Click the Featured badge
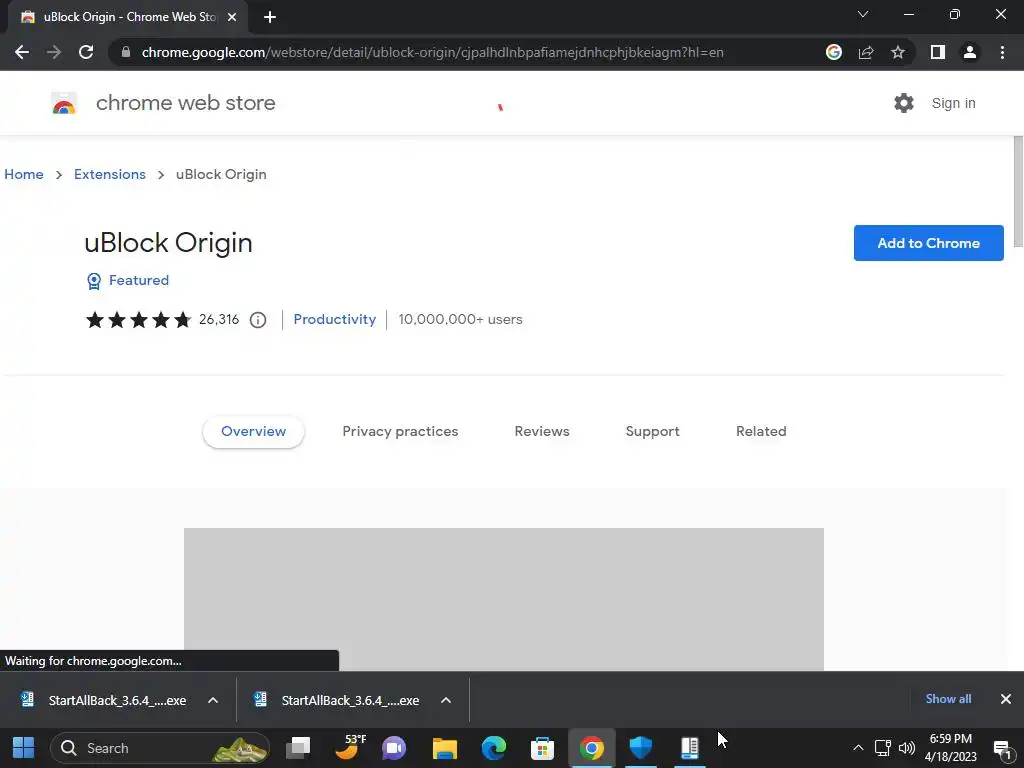This screenshot has height=768, width=1024. click(128, 280)
